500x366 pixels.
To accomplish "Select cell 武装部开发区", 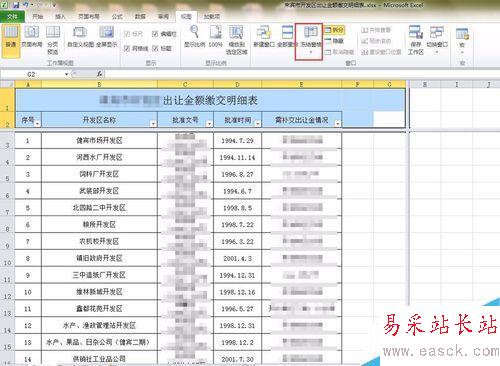I will 99,191.
